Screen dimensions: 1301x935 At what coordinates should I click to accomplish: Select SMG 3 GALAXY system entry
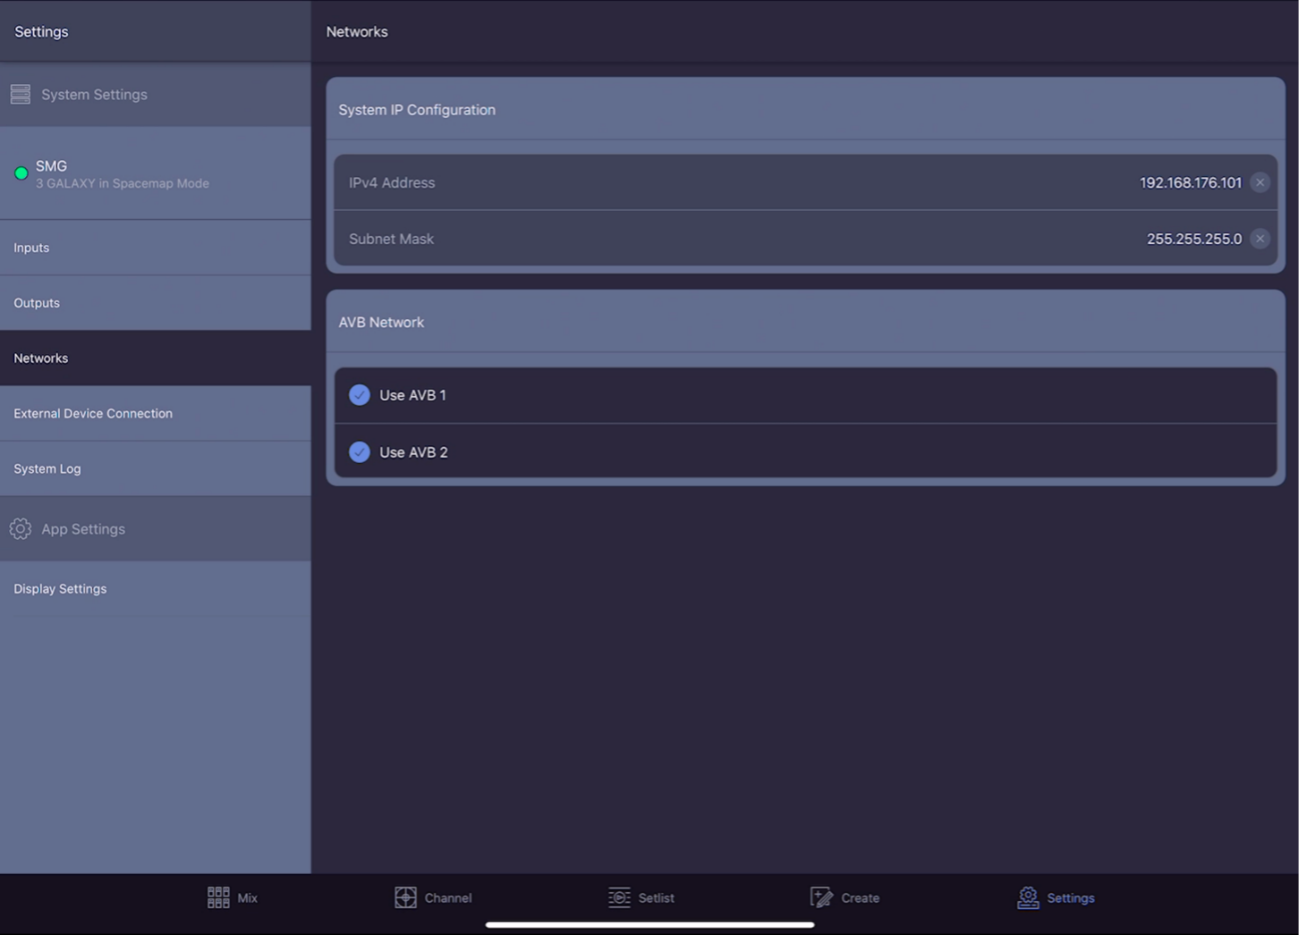click(x=155, y=173)
